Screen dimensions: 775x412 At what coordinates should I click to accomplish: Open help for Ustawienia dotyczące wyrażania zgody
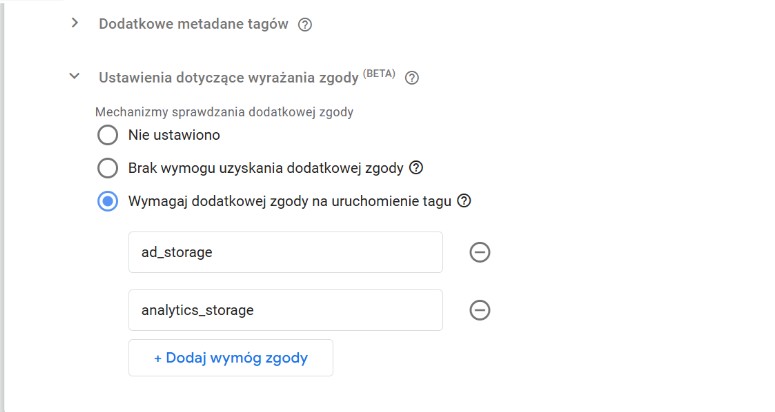click(411, 77)
